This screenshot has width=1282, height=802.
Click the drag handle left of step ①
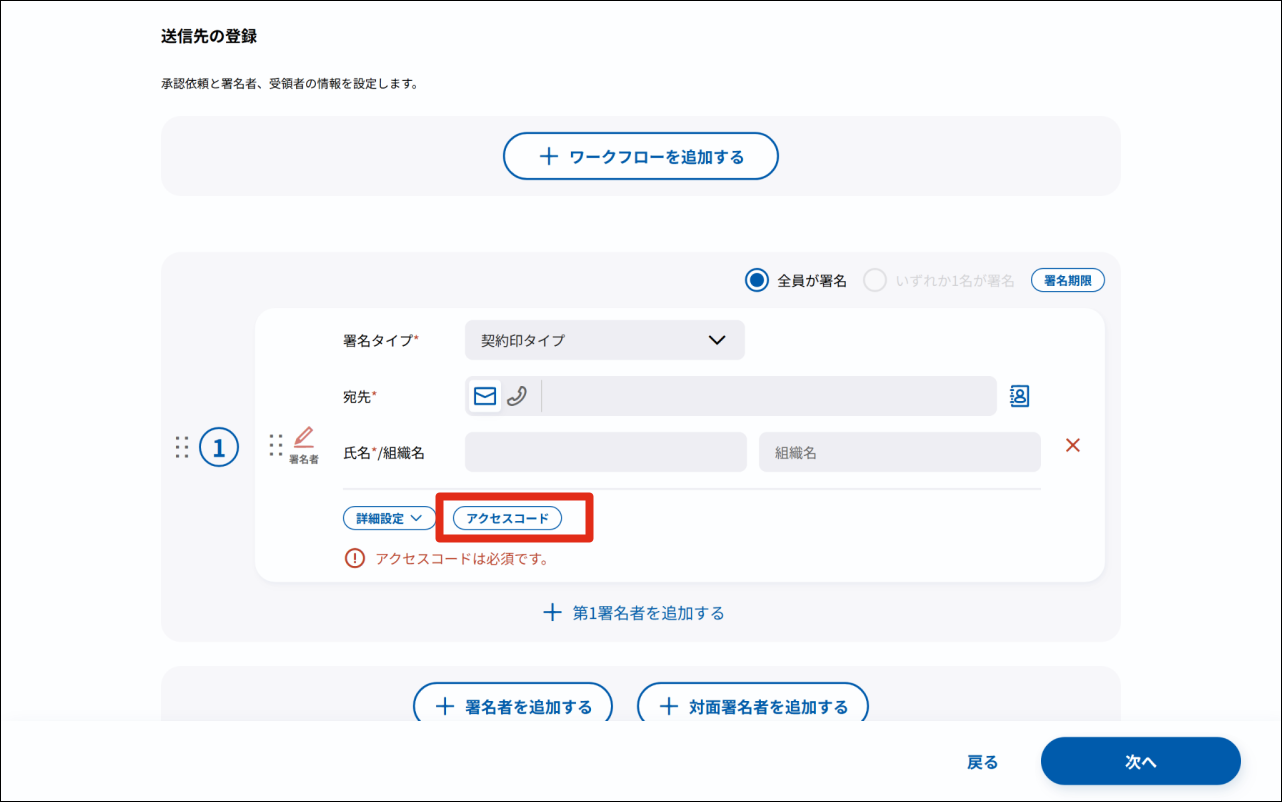pos(183,447)
